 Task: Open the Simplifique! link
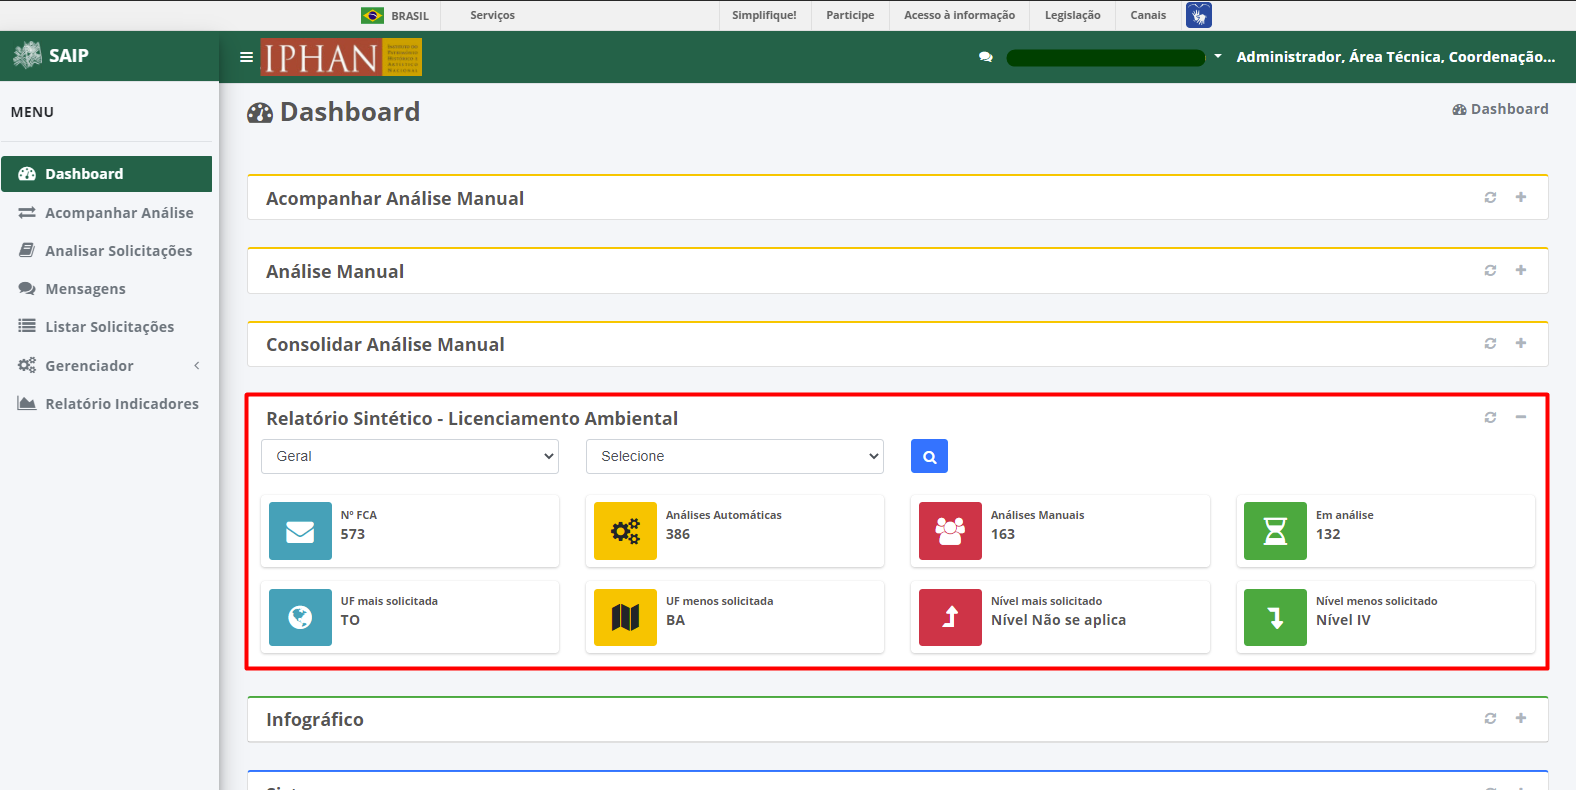coord(764,15)
